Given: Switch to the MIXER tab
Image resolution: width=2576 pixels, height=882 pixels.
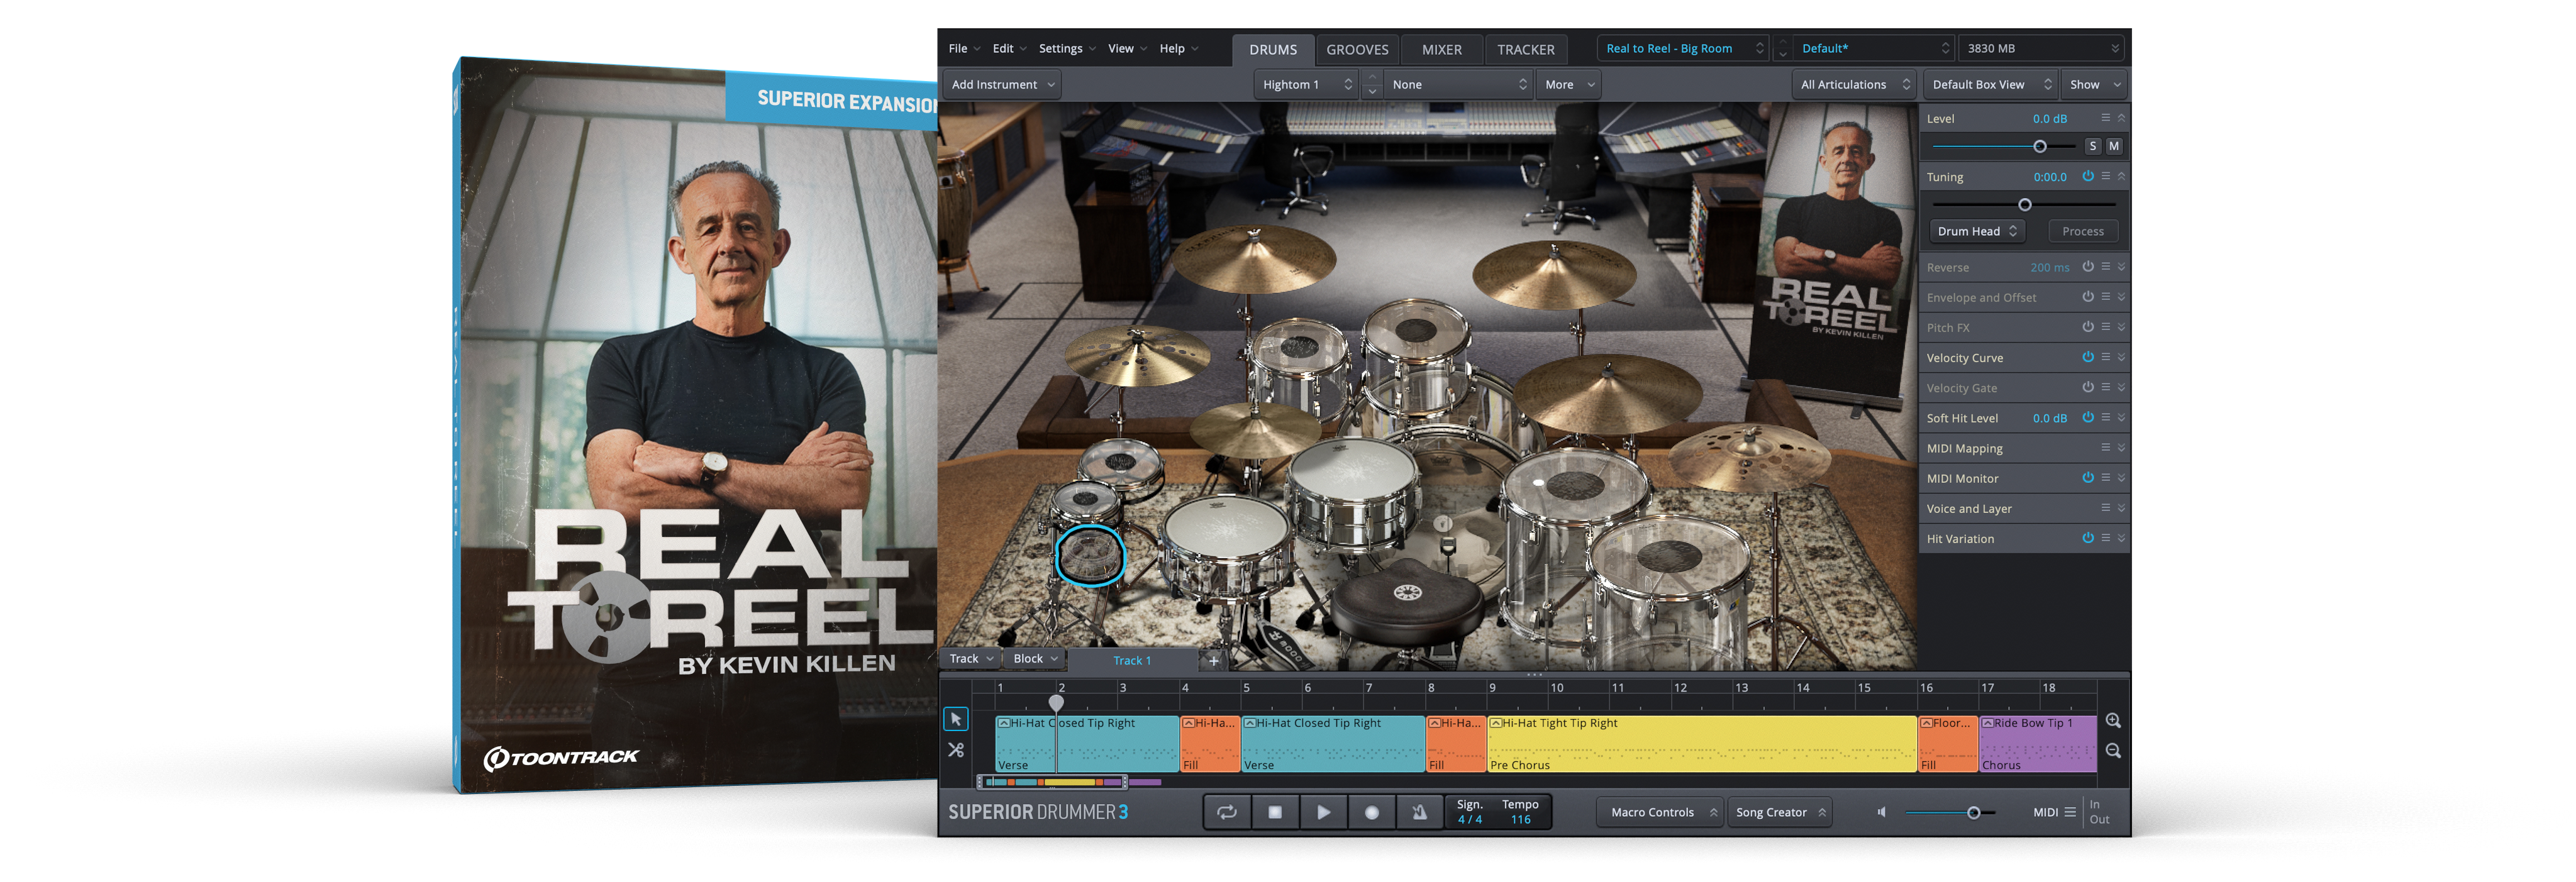Looking at the screenshot, I should [1441, 49].
